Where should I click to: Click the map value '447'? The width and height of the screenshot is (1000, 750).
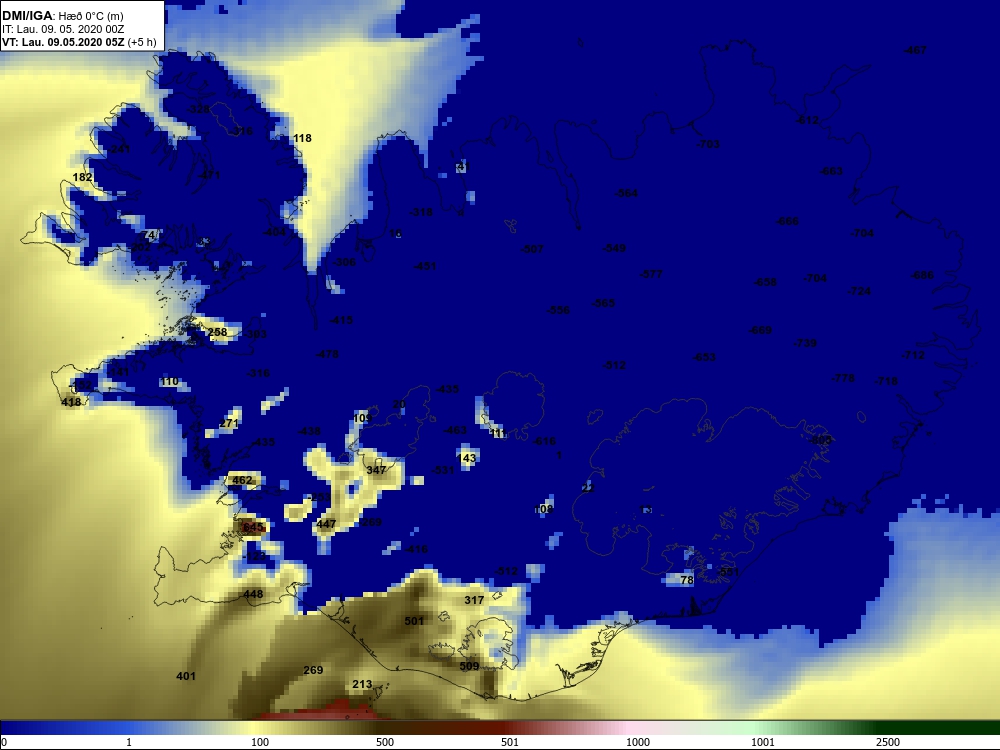pos(326,524)
